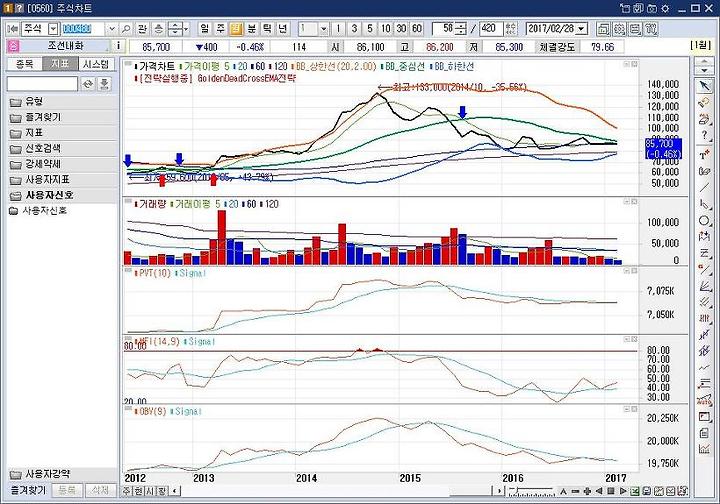
Task: Expand the 강세약세 folder
Action: (62, 164)
